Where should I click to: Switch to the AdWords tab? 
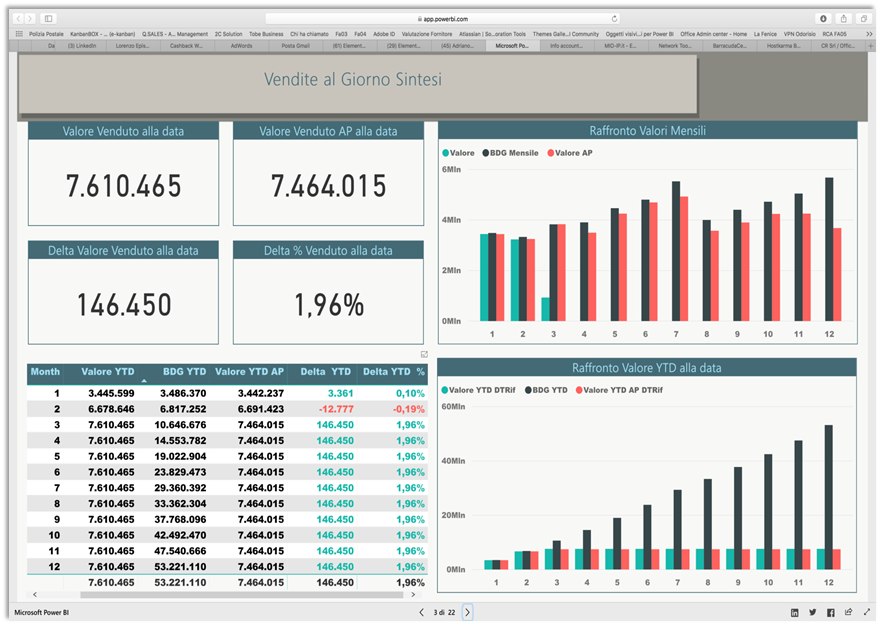pos(242,46)
